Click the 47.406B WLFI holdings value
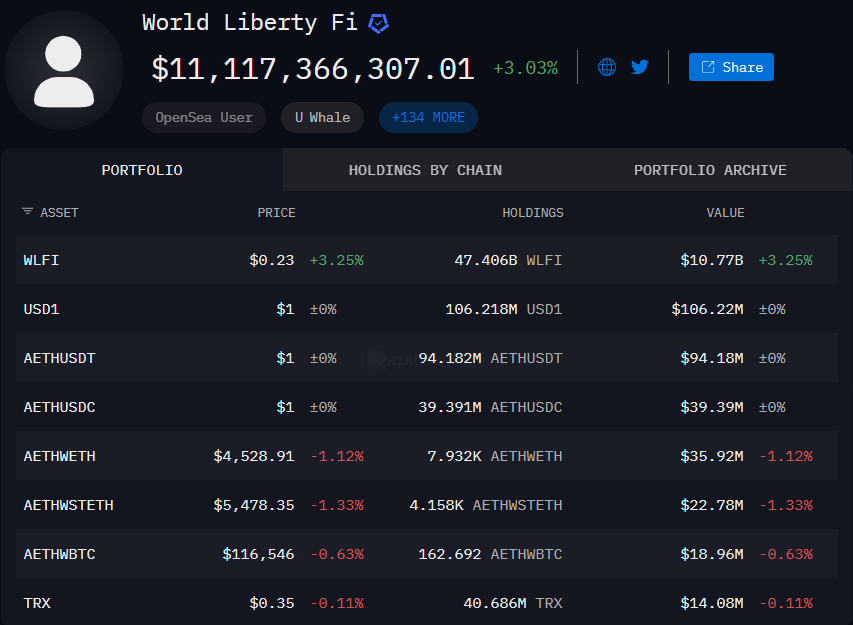853x625 pixels. click(x=508, y=260)
